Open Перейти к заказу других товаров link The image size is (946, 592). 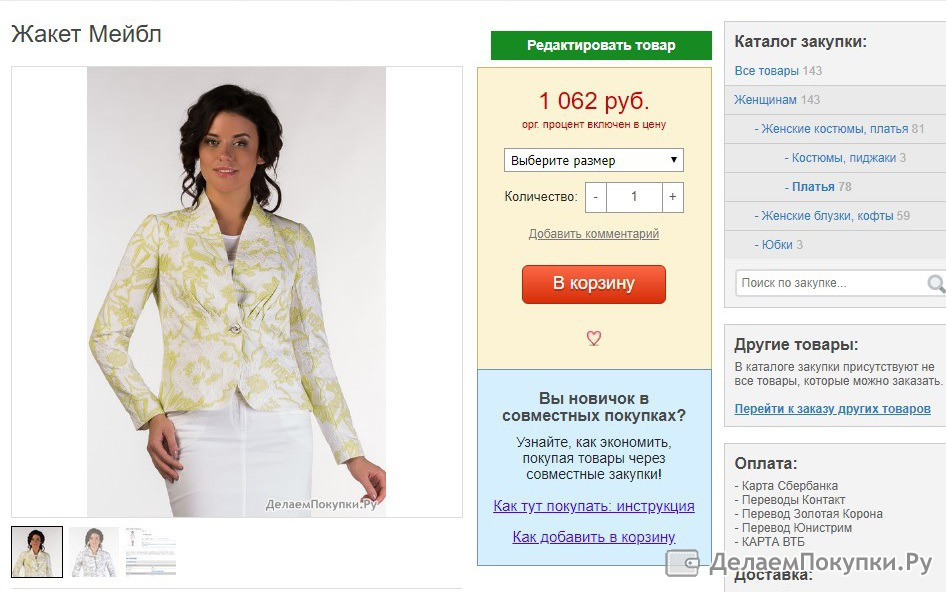point(833,409)
